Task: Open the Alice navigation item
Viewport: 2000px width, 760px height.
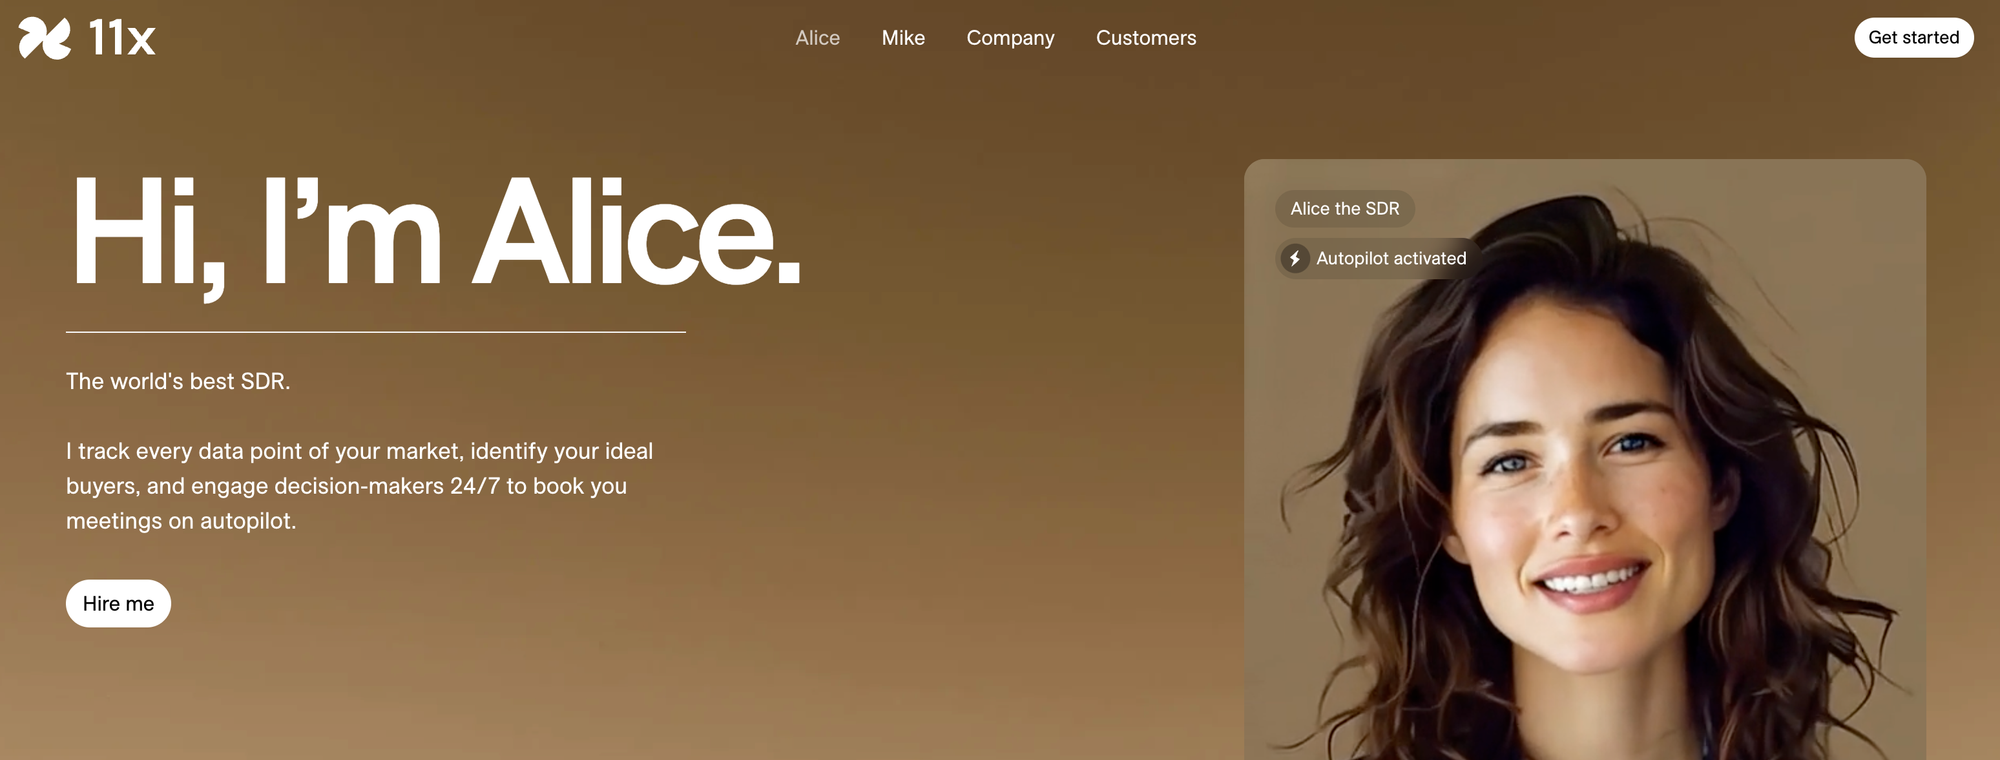Action: 817,38
